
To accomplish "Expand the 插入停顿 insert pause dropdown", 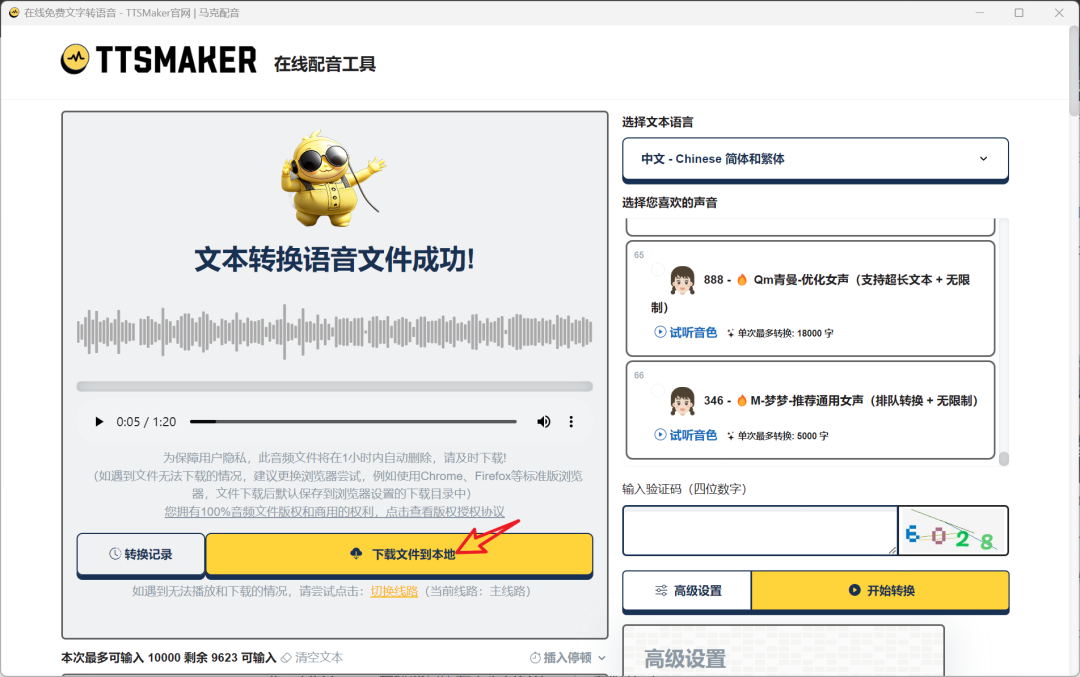I will tap(568, 658).
